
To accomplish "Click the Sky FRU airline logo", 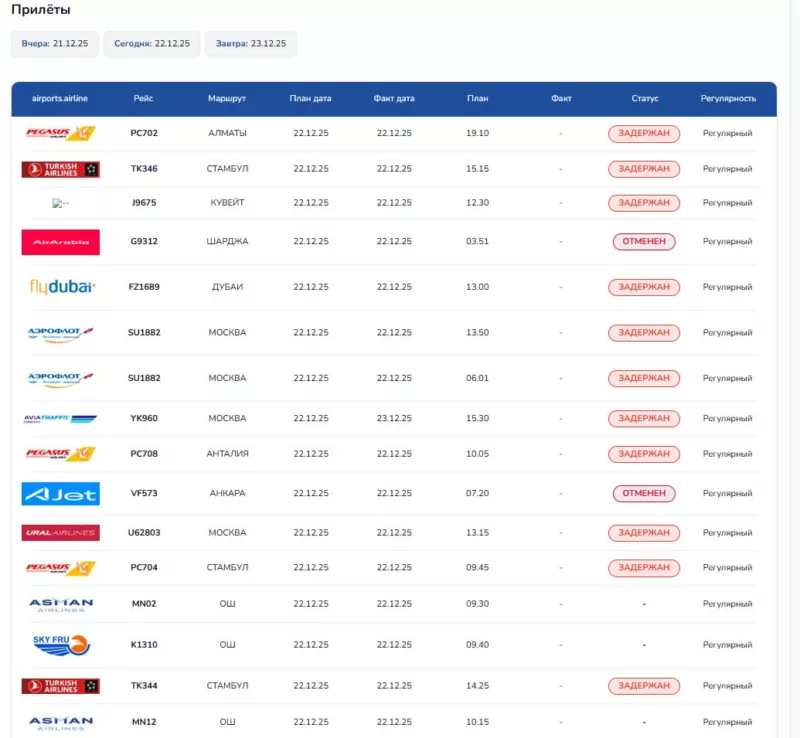I will tap(60, 645).
